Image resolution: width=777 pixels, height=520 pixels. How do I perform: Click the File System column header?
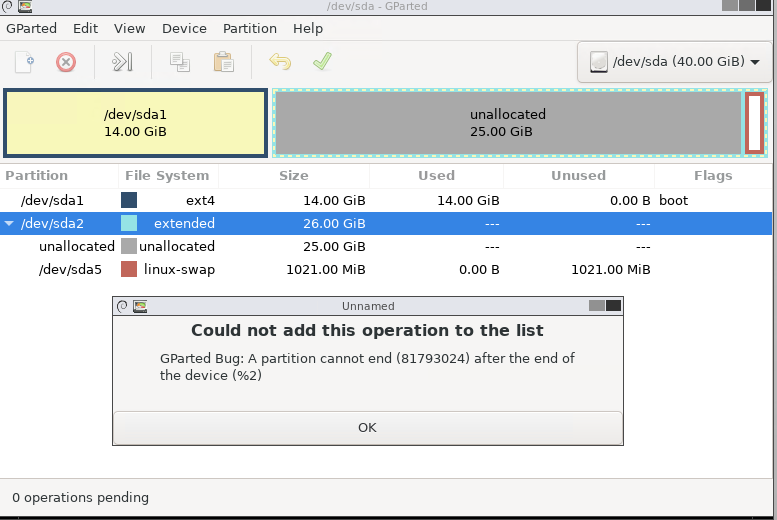[x=167, y=175]
